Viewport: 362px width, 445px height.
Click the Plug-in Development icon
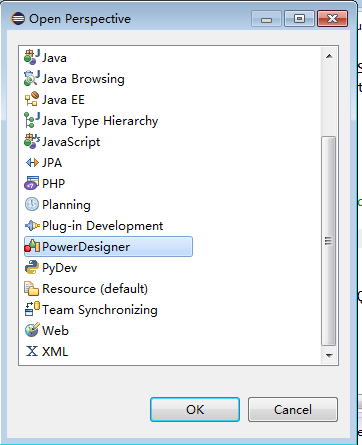point(32,225)
